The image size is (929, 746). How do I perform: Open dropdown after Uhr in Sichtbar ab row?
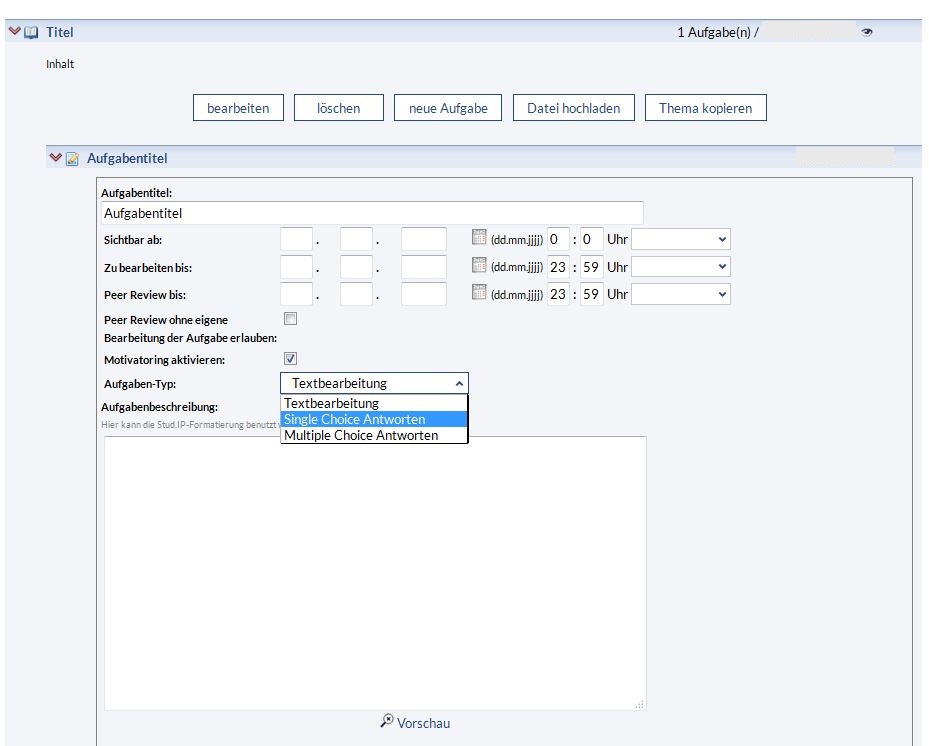coord(681,240)
